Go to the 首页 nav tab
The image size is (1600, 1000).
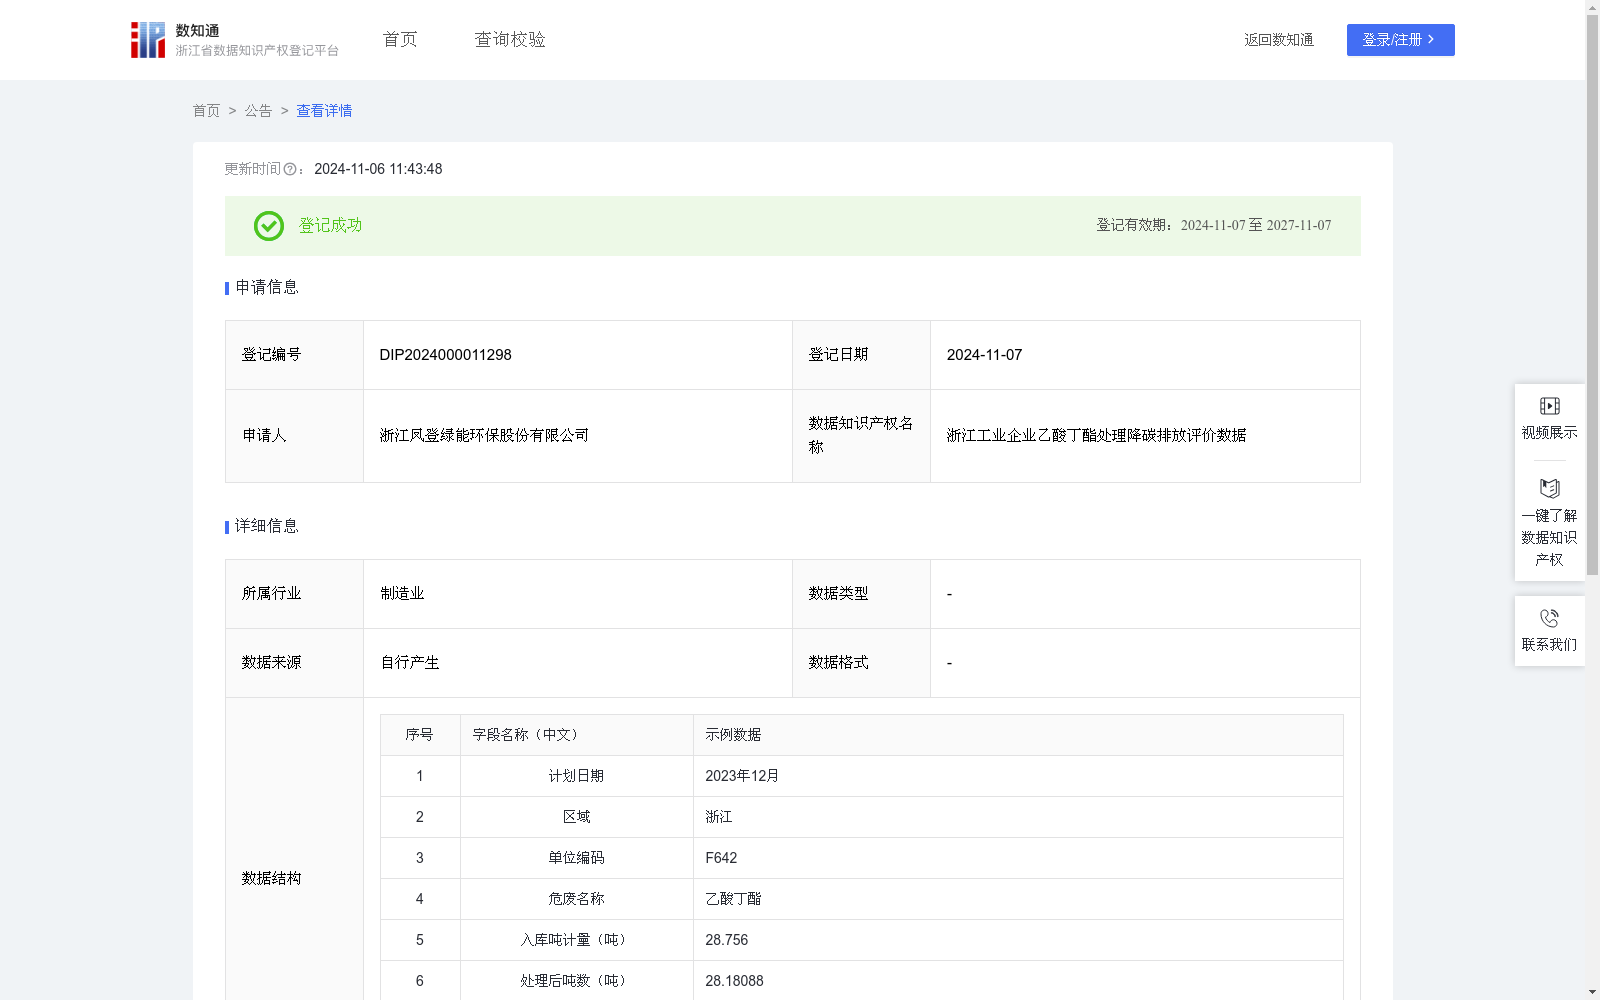pos(400,40)
